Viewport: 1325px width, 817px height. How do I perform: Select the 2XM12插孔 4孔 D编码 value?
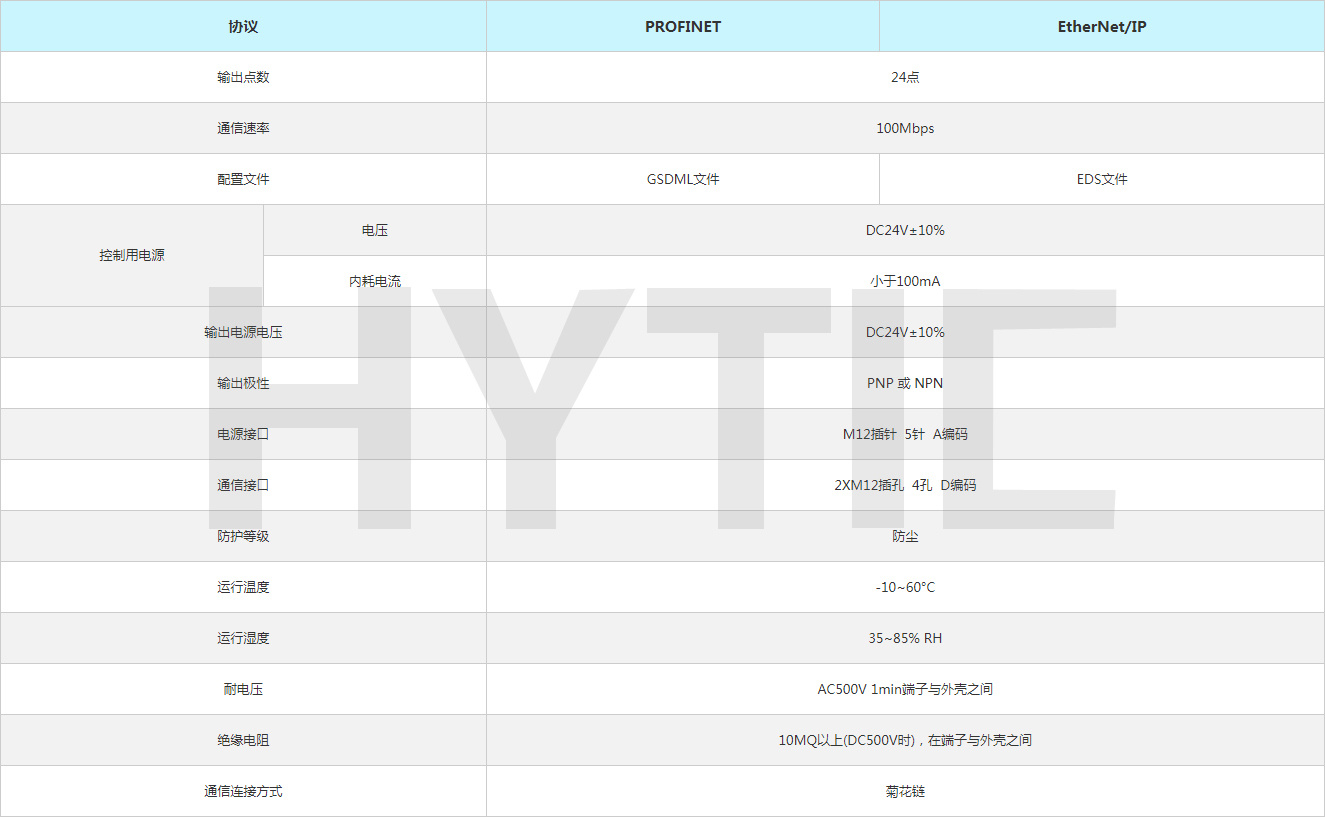(x=905, y=485)
